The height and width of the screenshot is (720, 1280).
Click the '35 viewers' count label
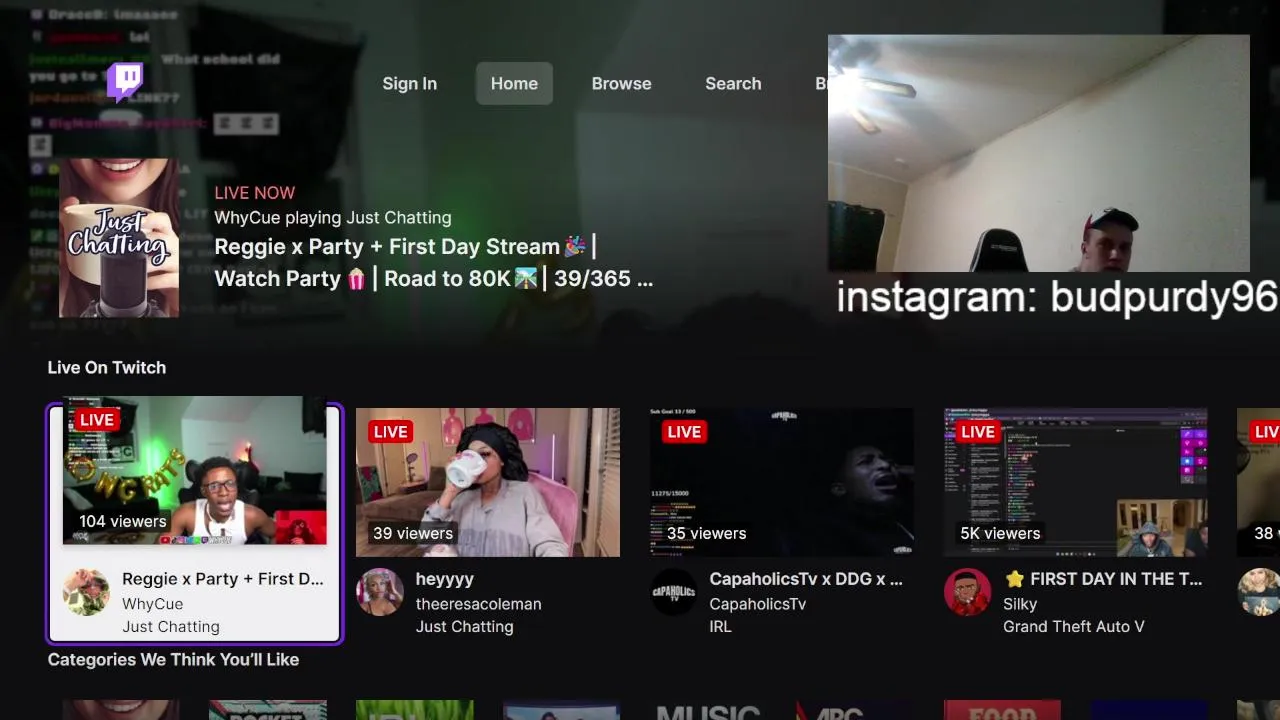click(x=707, y=533)
